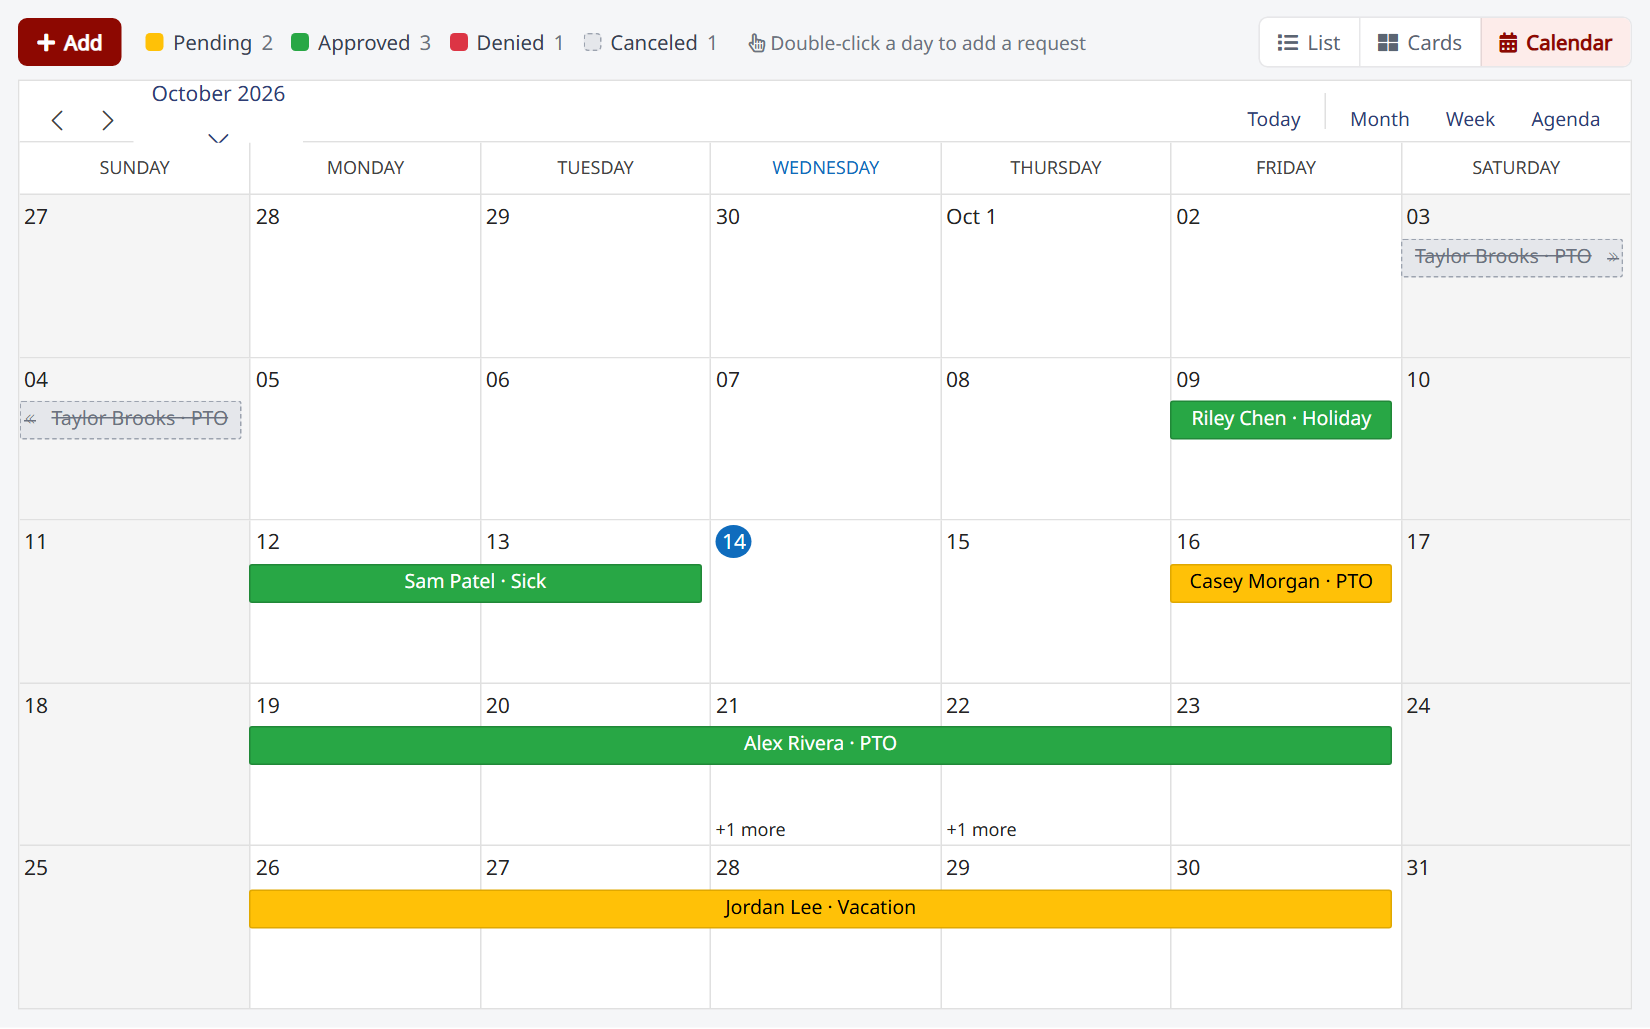Click the Add request button

[x=70, y=42]
